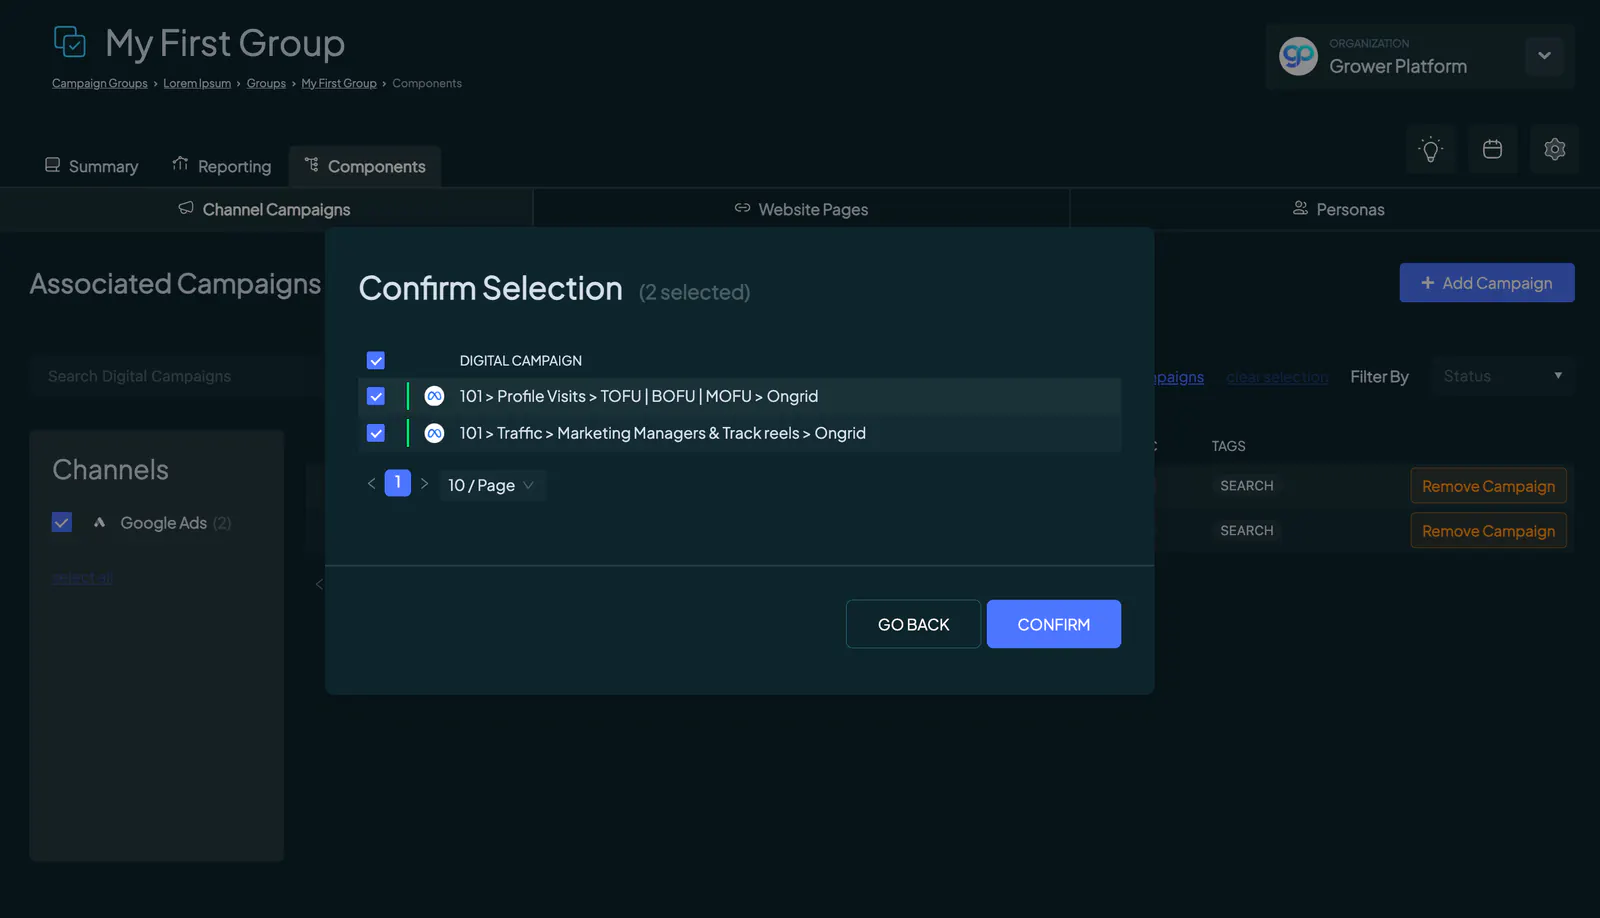Image resolution: width=1600 pixels, height=918 pixels.
Task: Go to next page arrow in modal
Action: [424, 483]
